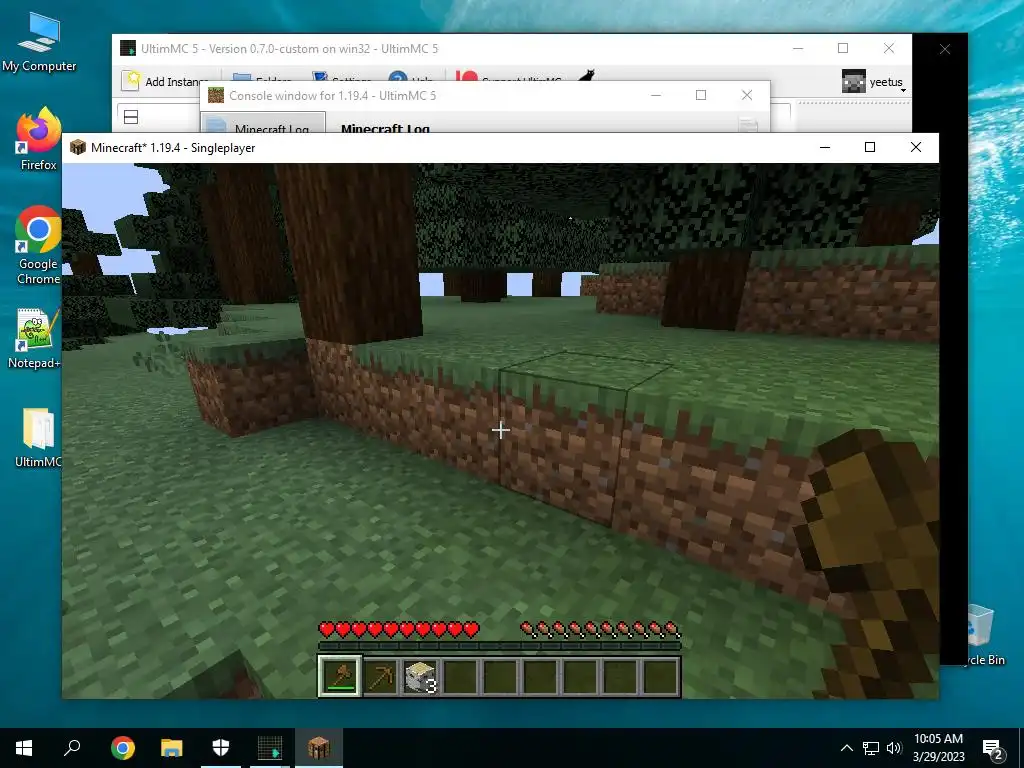Open Google Chrome desktop shortcut

(x=39, y=246)
